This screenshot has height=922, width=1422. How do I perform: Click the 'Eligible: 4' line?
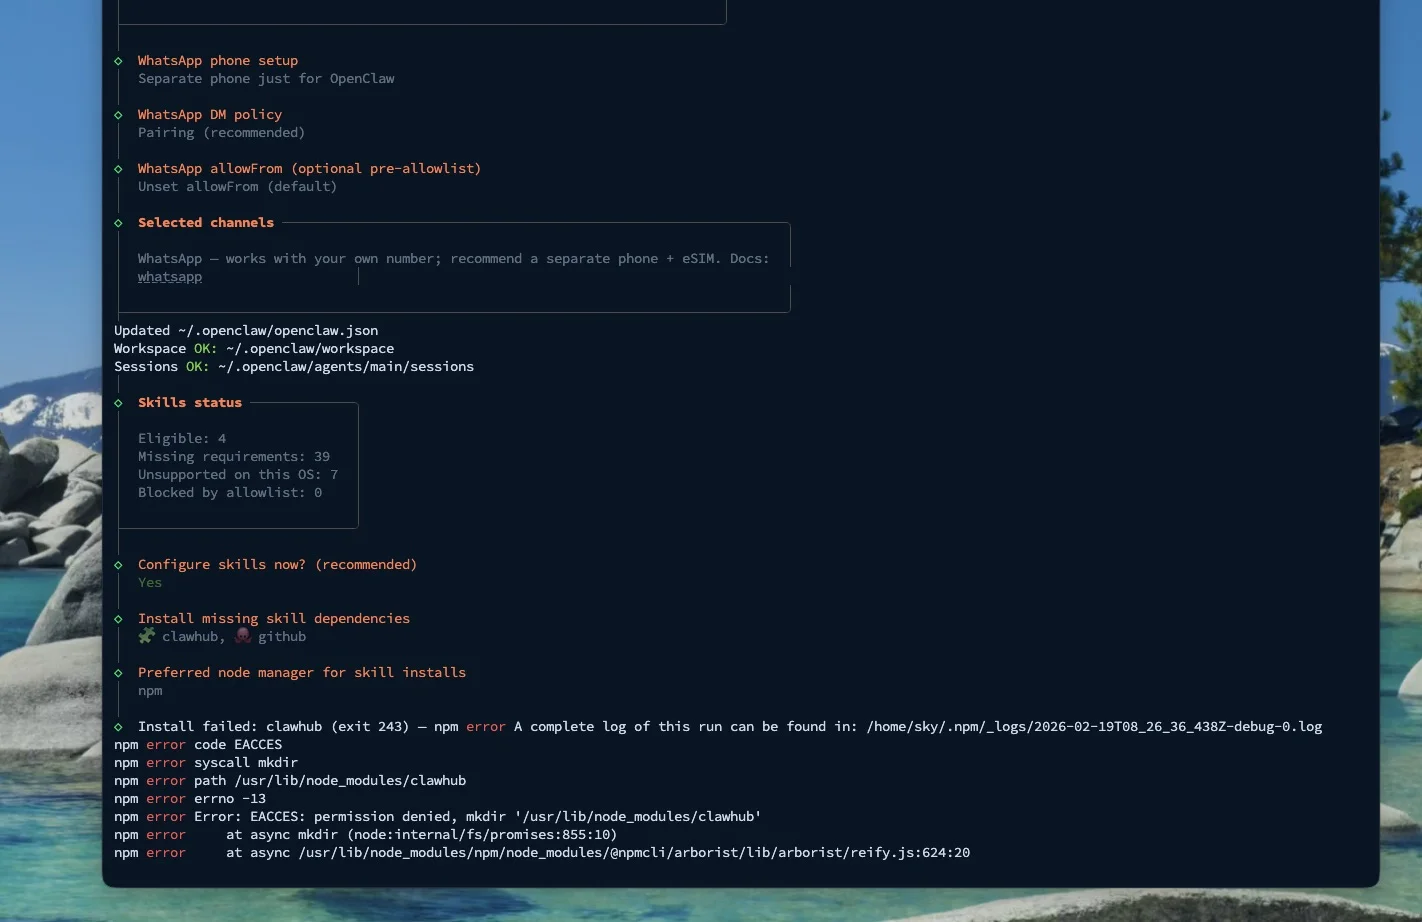182,439
